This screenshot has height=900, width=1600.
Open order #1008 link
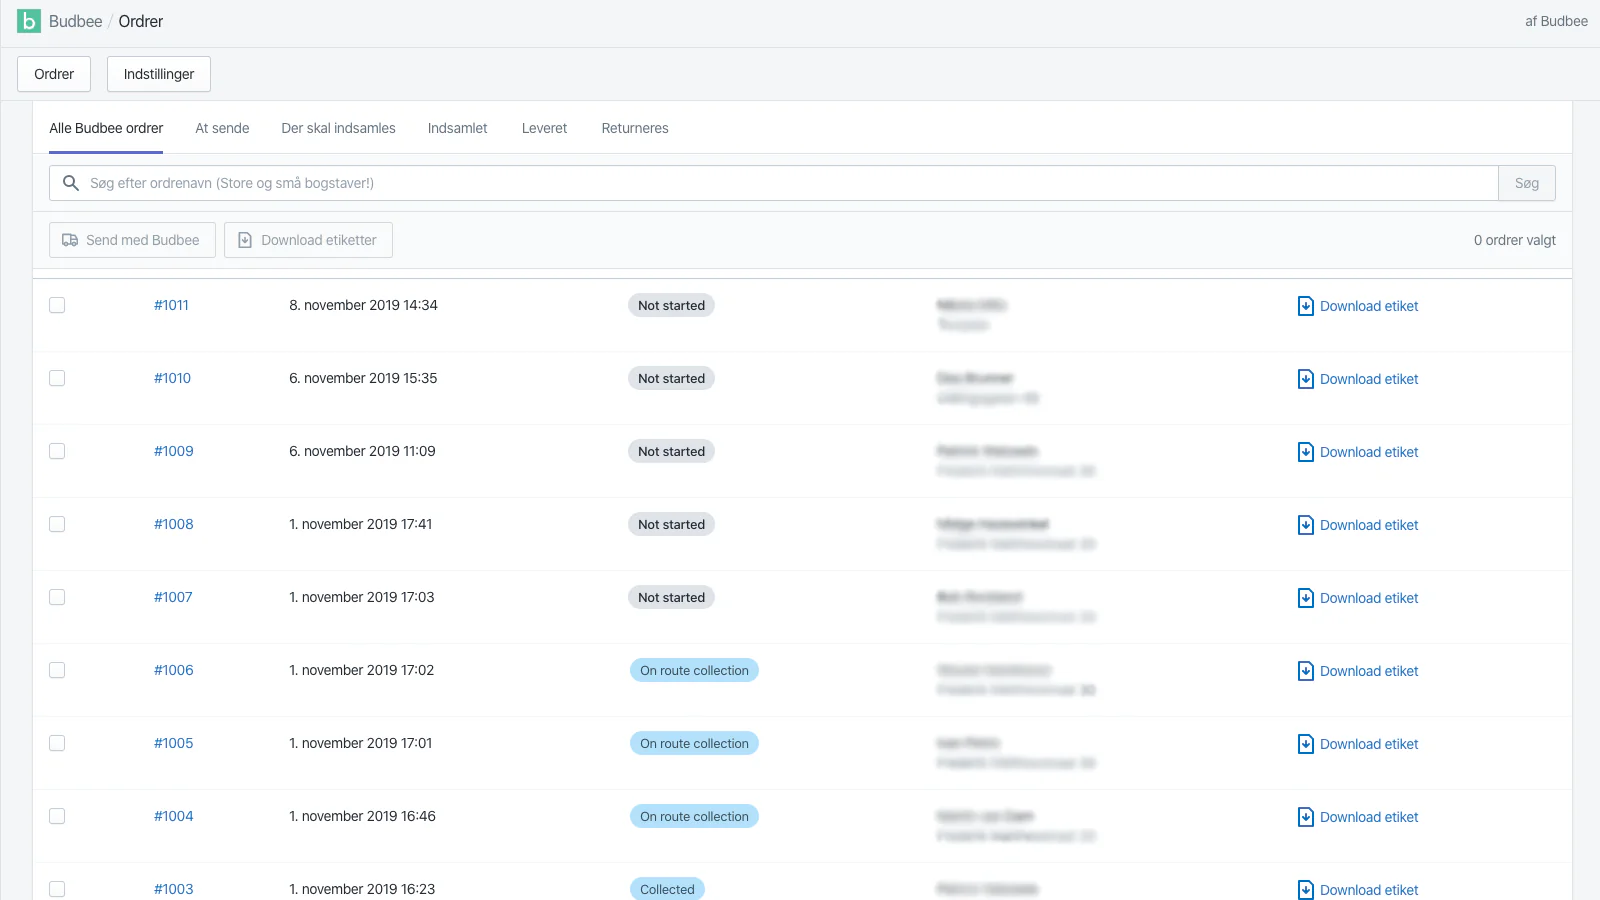click(x=174, y=524)
